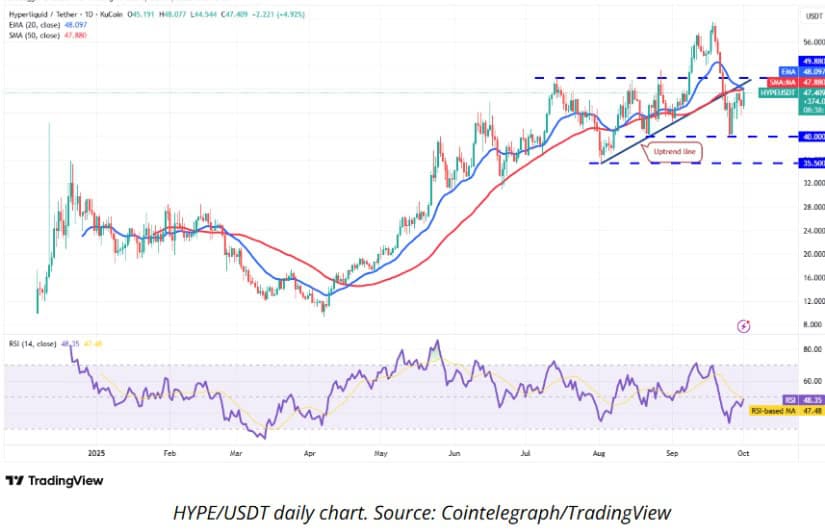Click the purple lightning event icon

pyautogui.click(x=743, y=325)
